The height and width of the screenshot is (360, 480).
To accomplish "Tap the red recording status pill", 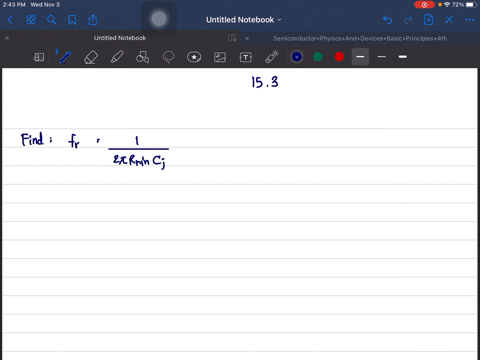I will point(424,5).
